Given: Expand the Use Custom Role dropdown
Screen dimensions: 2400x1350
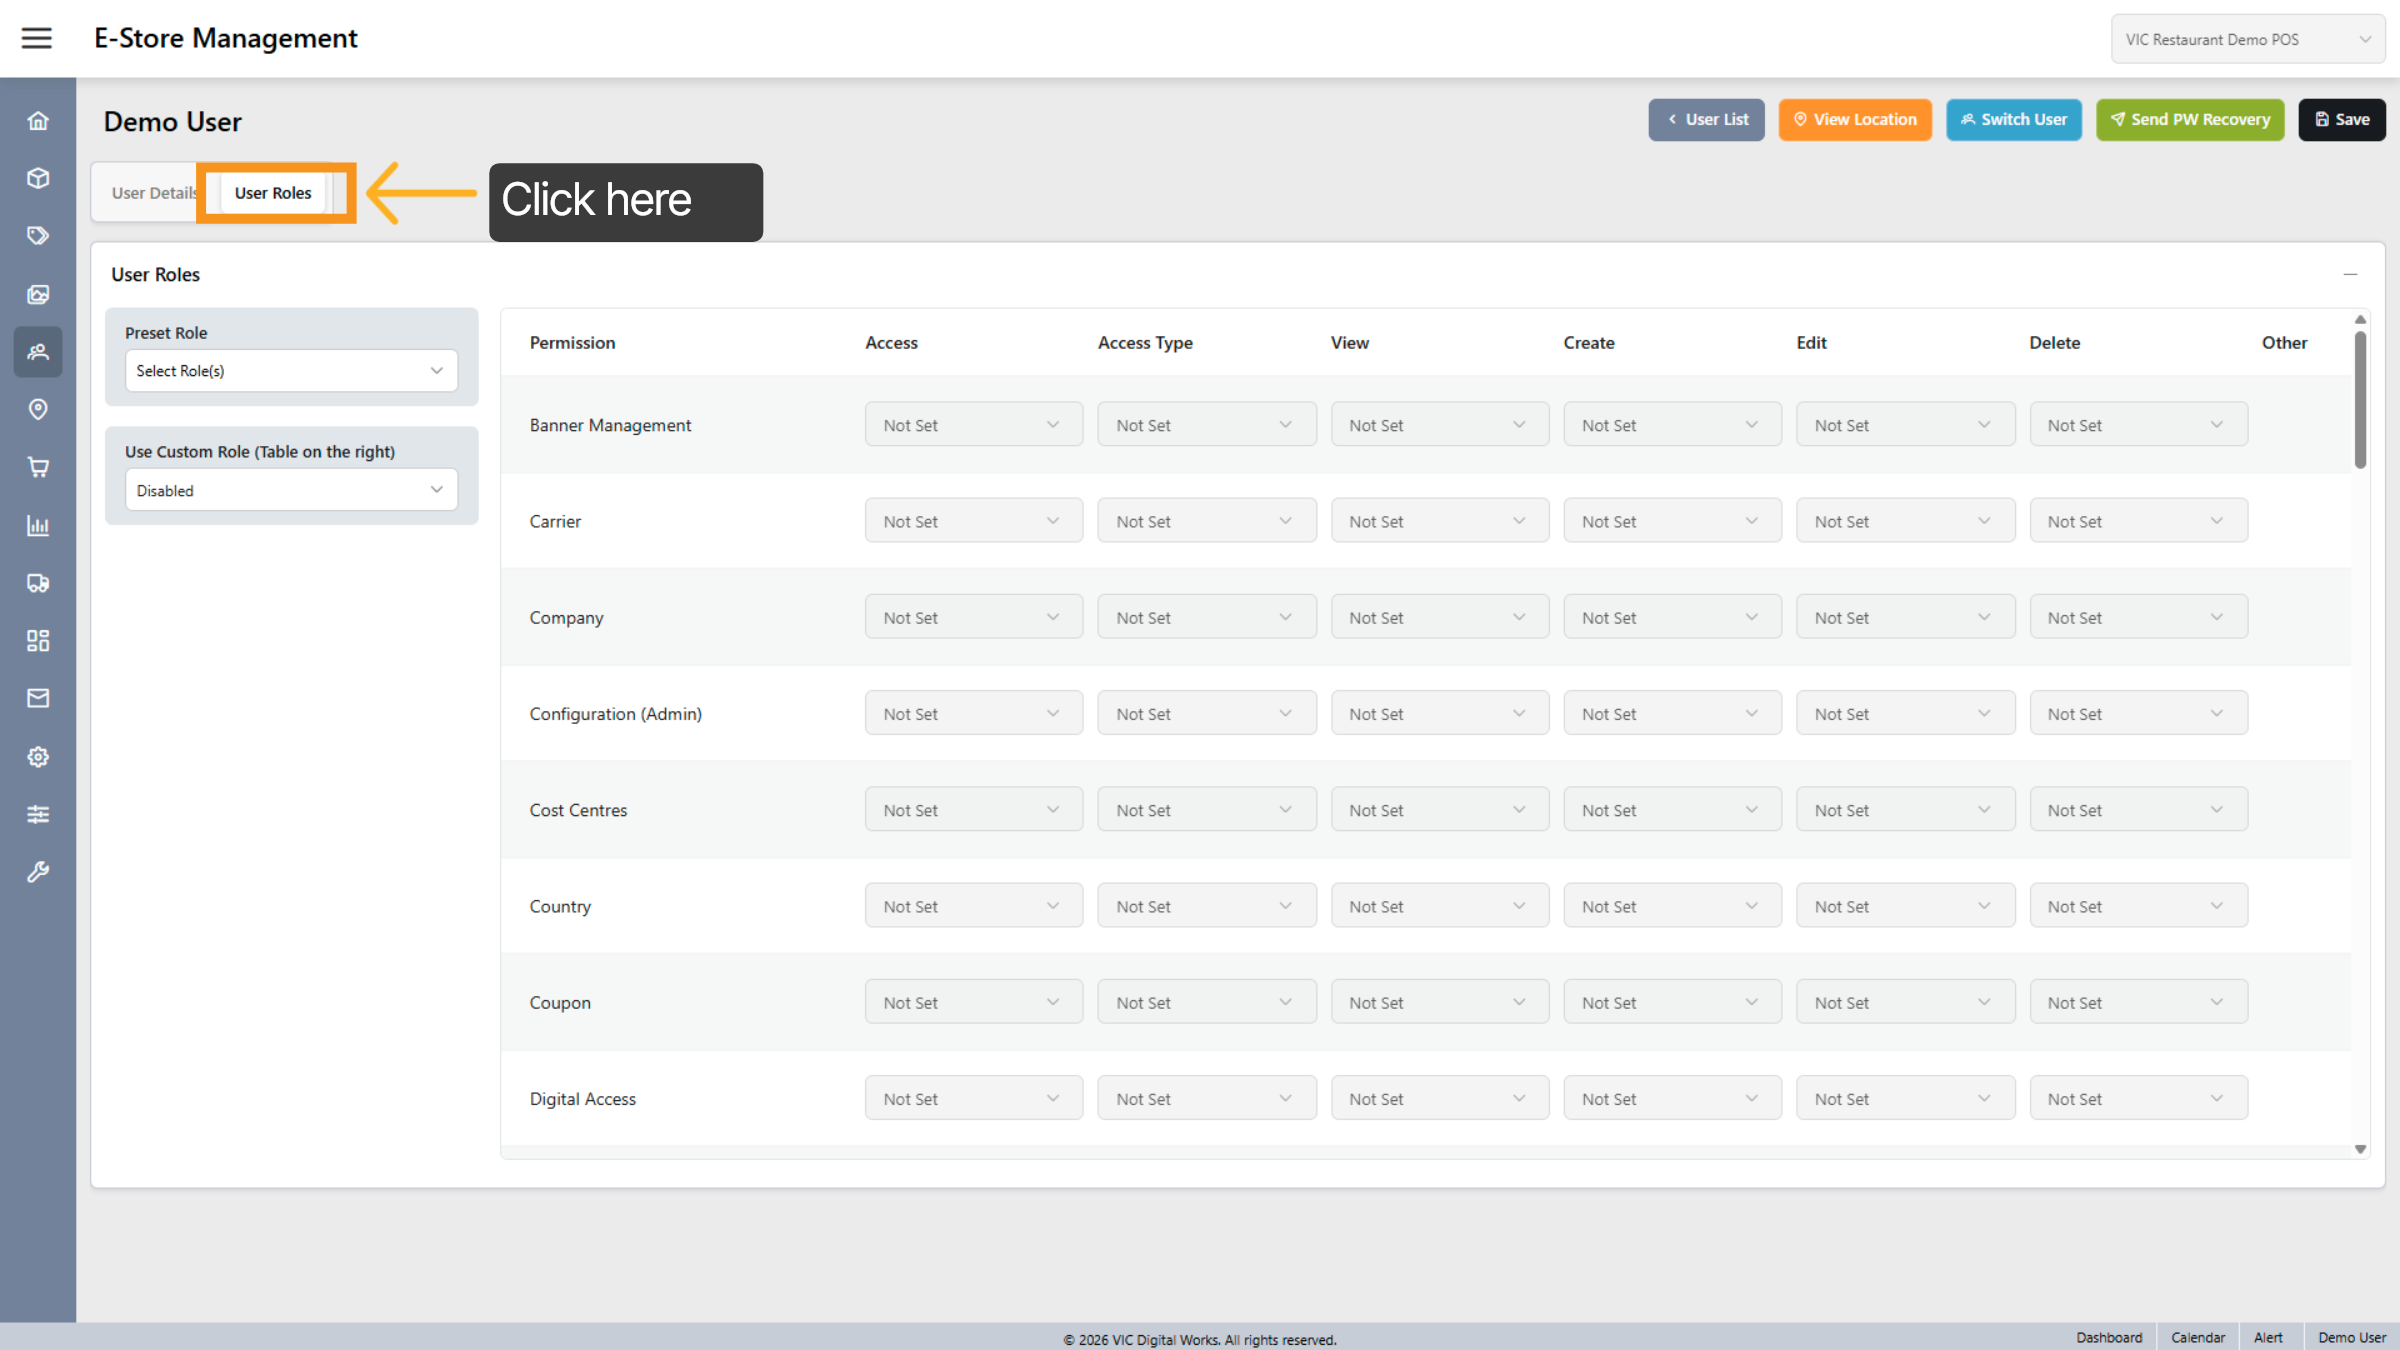Looking at the screenshot, I should (x=290, y=490).
